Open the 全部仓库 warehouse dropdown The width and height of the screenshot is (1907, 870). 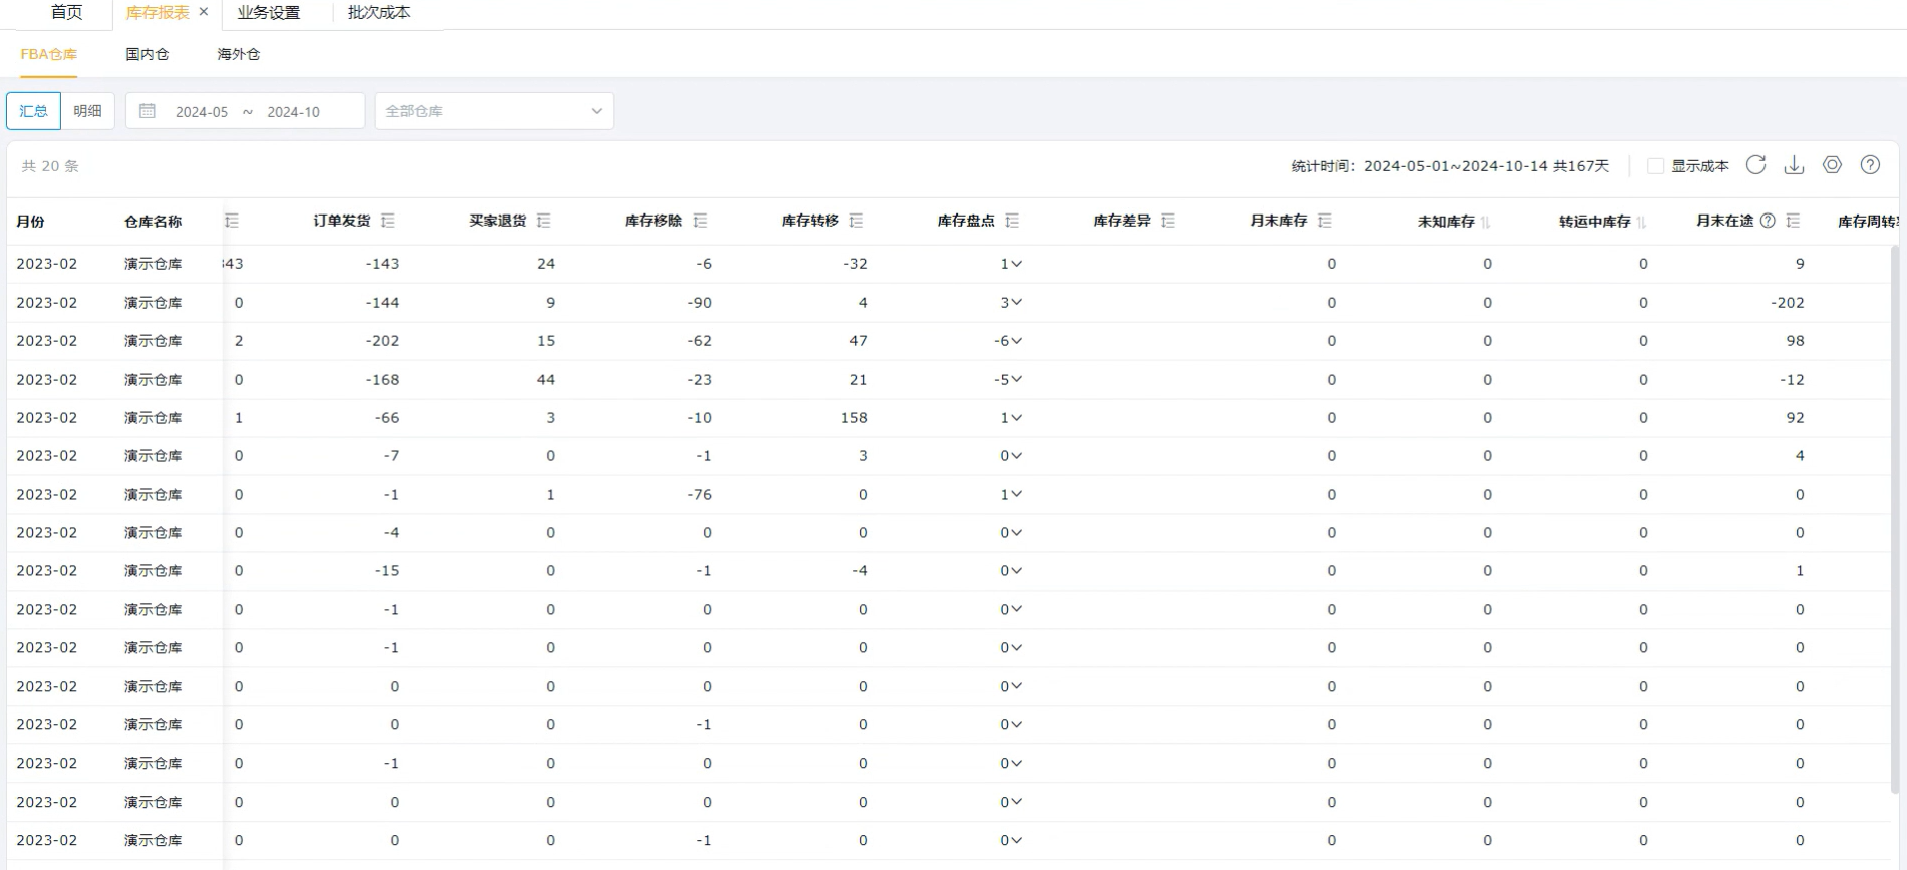494,111
